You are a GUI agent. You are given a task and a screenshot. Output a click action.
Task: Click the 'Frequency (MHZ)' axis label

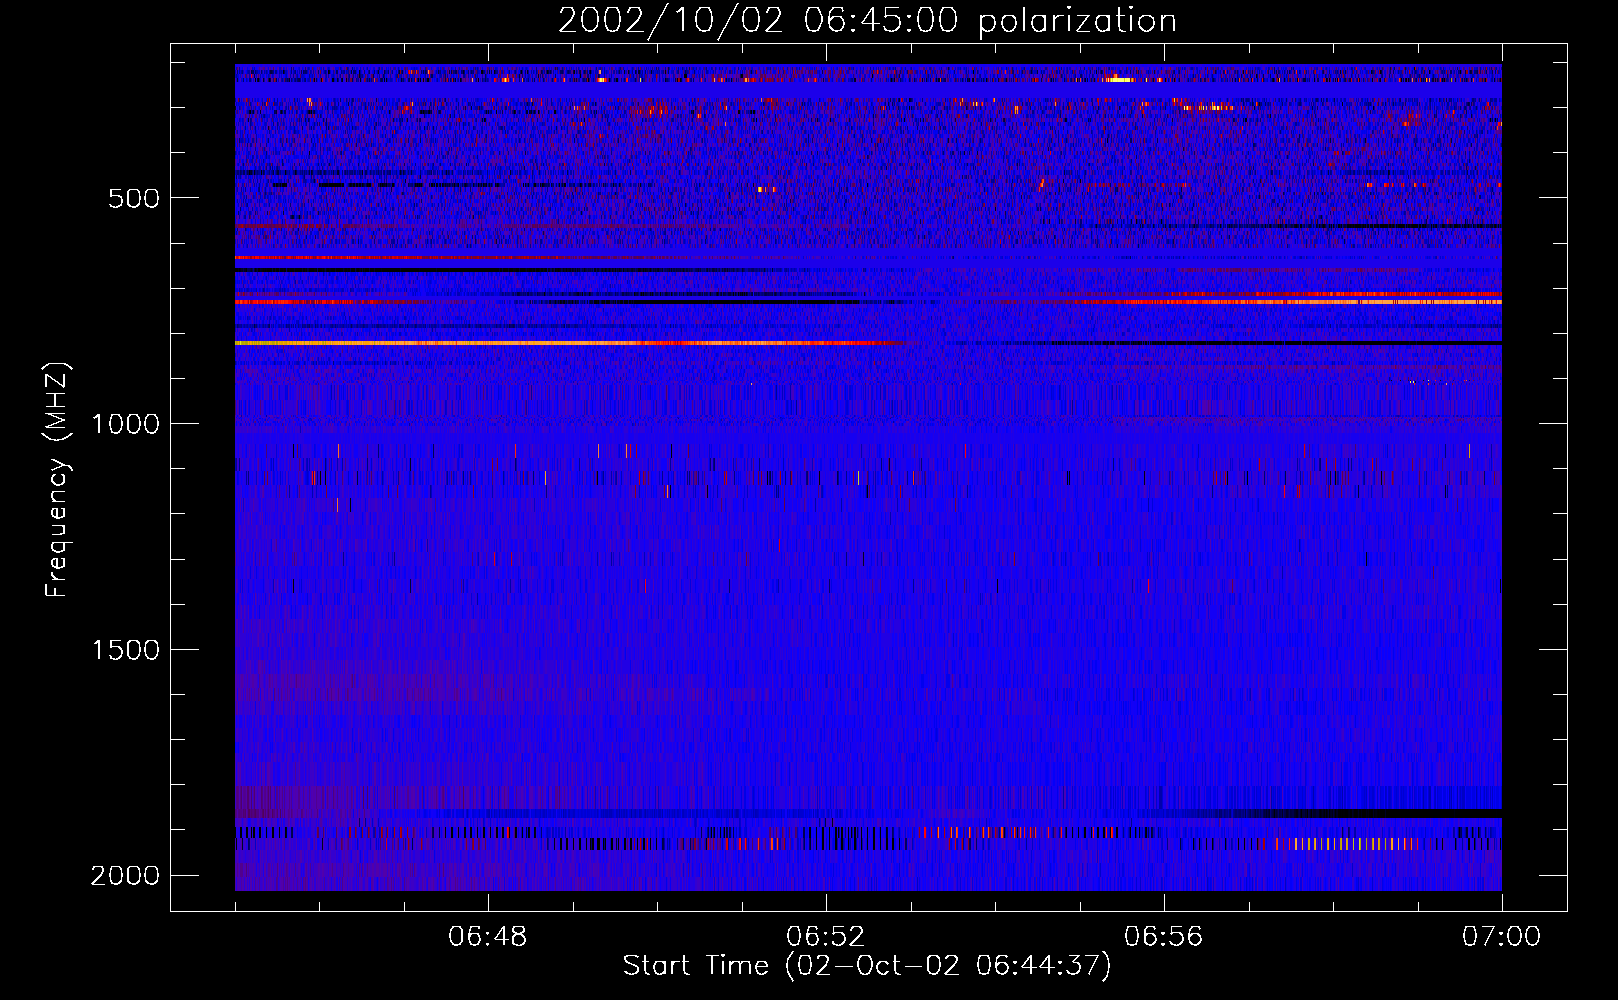(x=57, y=480)
